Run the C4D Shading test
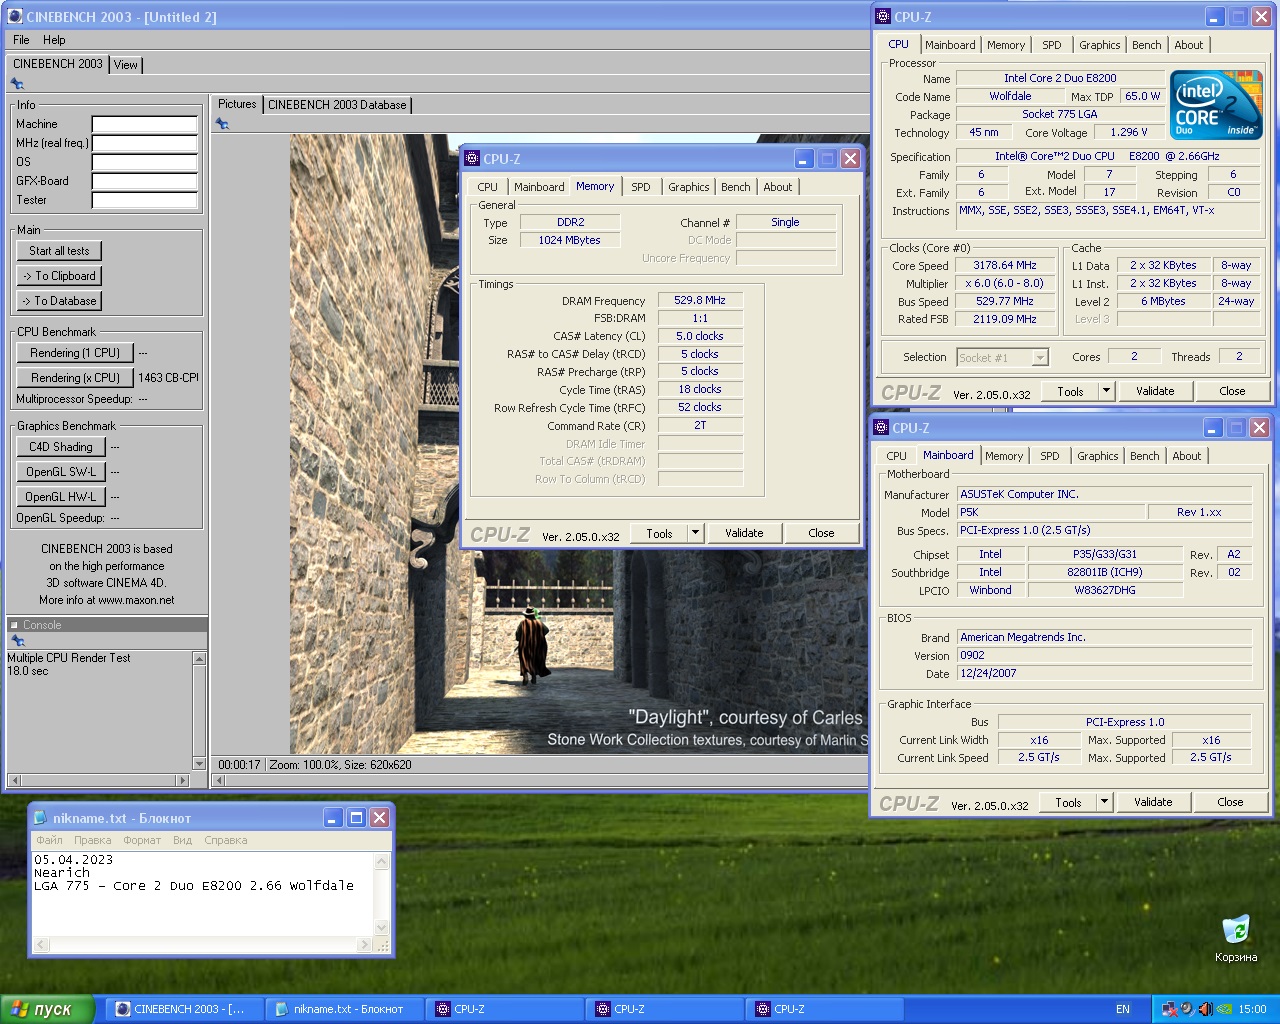The image size is (1280, 1024). pos(61,447)
